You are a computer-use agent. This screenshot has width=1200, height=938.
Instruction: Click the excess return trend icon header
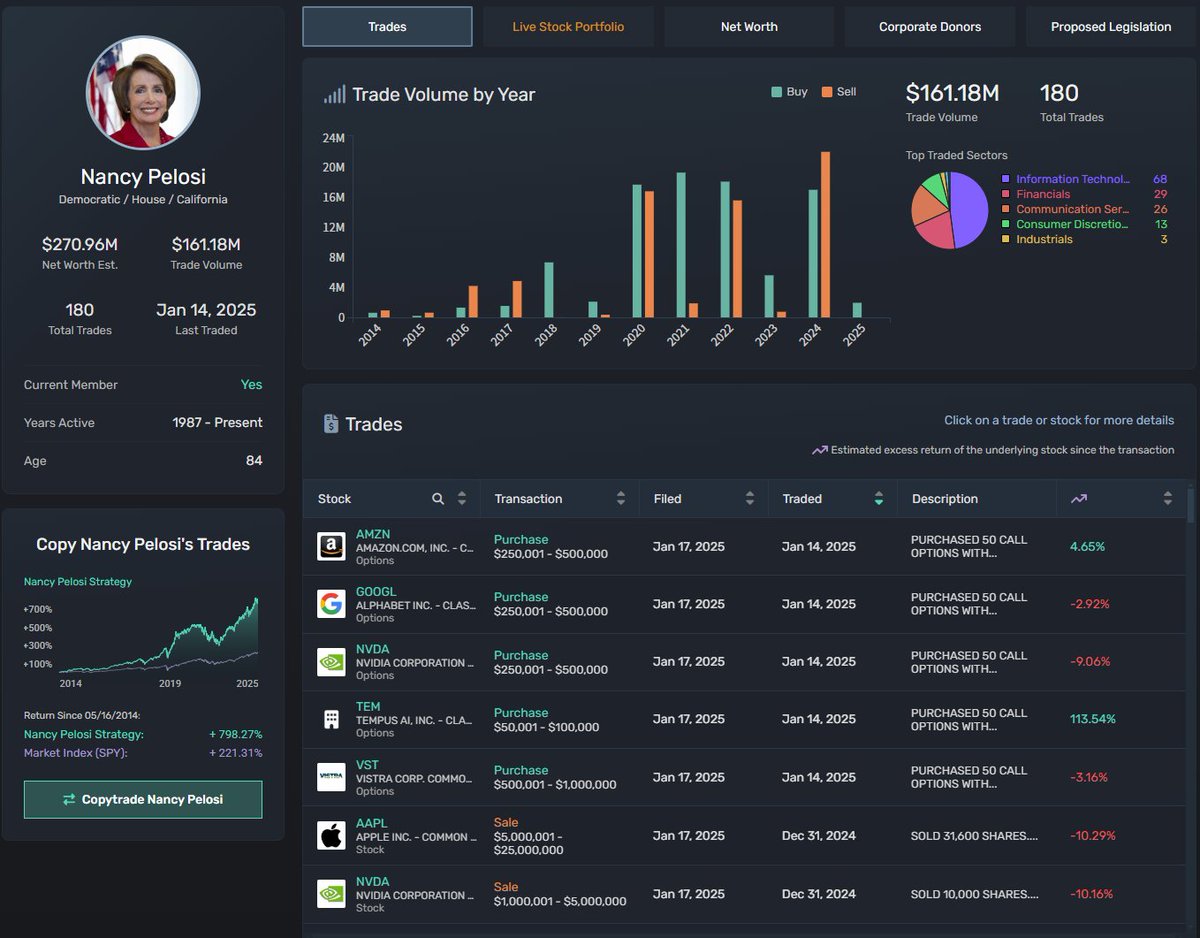(1078, 498)
